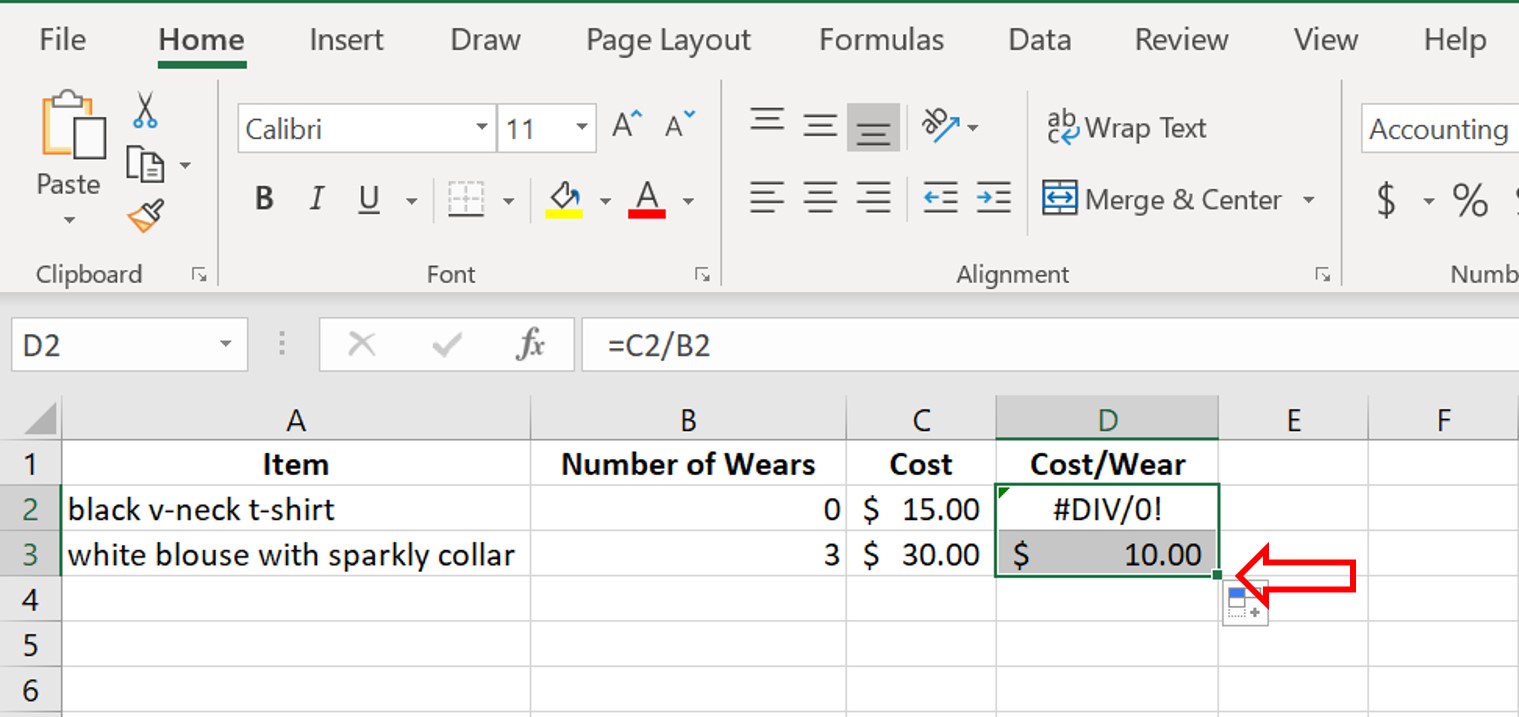
Task: Open the font size dropdown
Action: (x=580, y=128)
